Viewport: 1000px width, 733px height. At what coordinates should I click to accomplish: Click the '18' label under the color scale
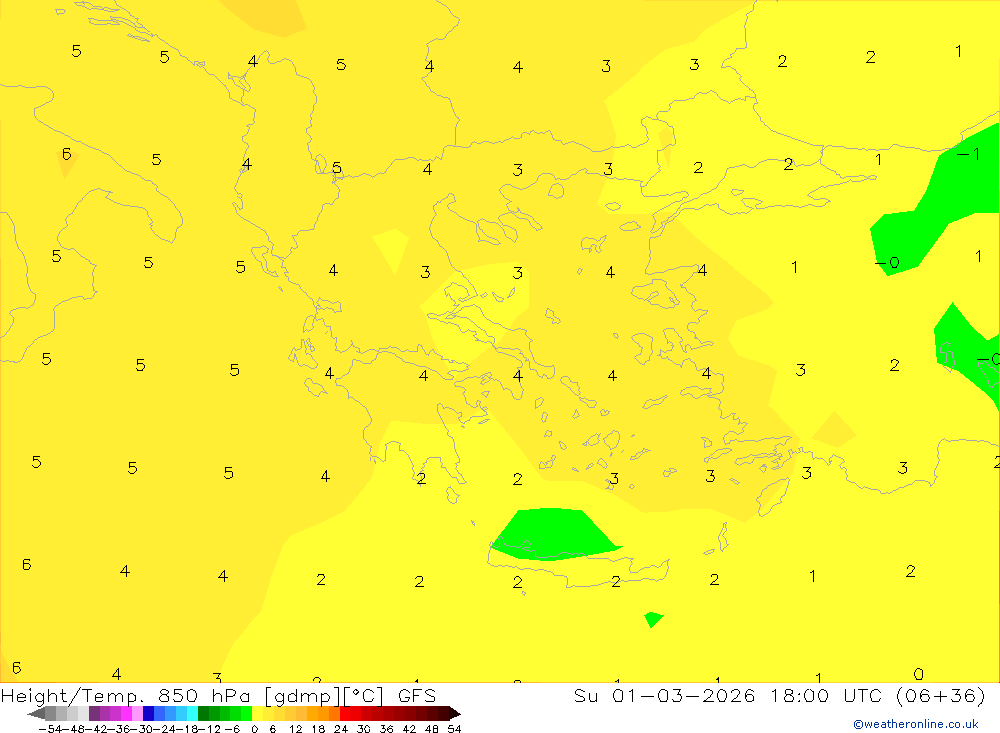pyautogui.click(x=318, y=729)
